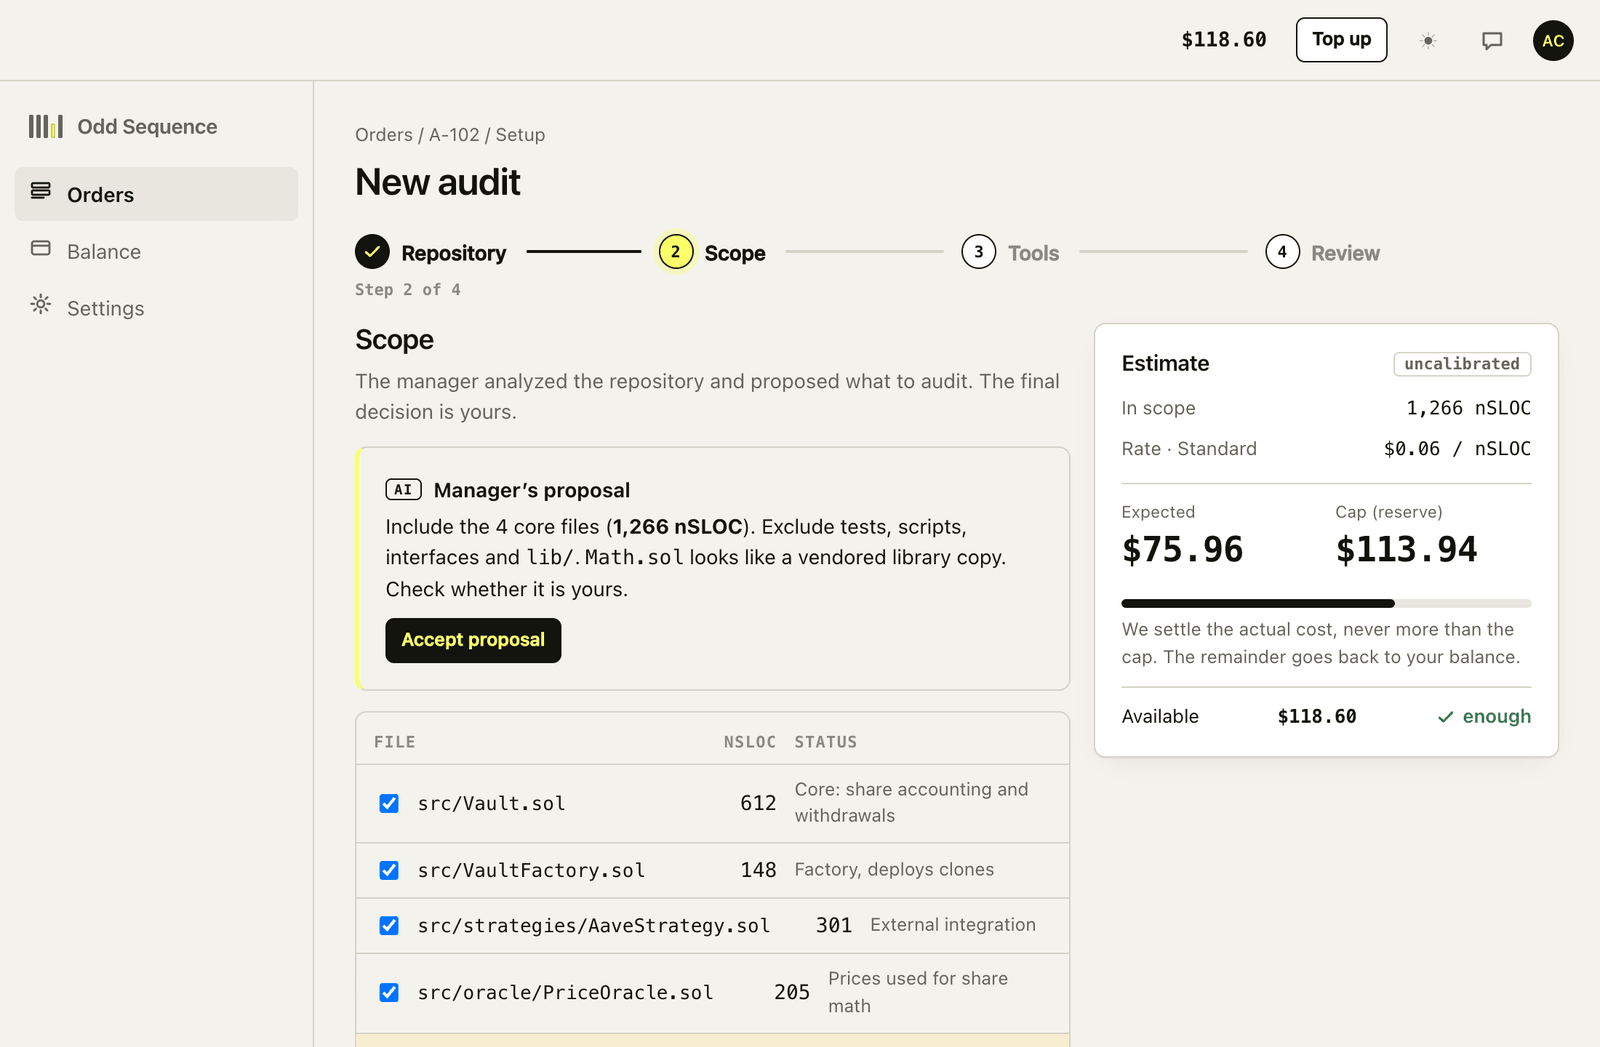Click the Repository step label
The image size is (1600, 1047).
pyautogui.click(x=454, y=253)
